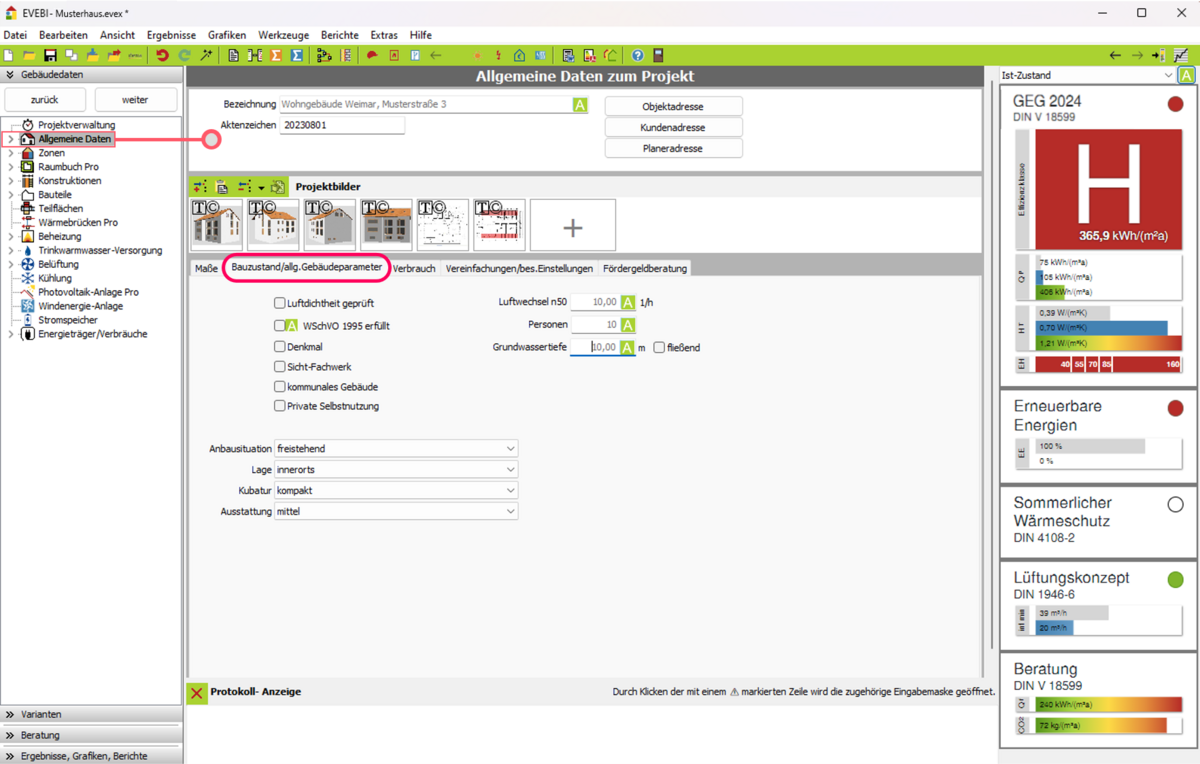Click the orange sigma toolbar icon
1200x764 pixels.
pyautogui.click(x=276, y=56)
